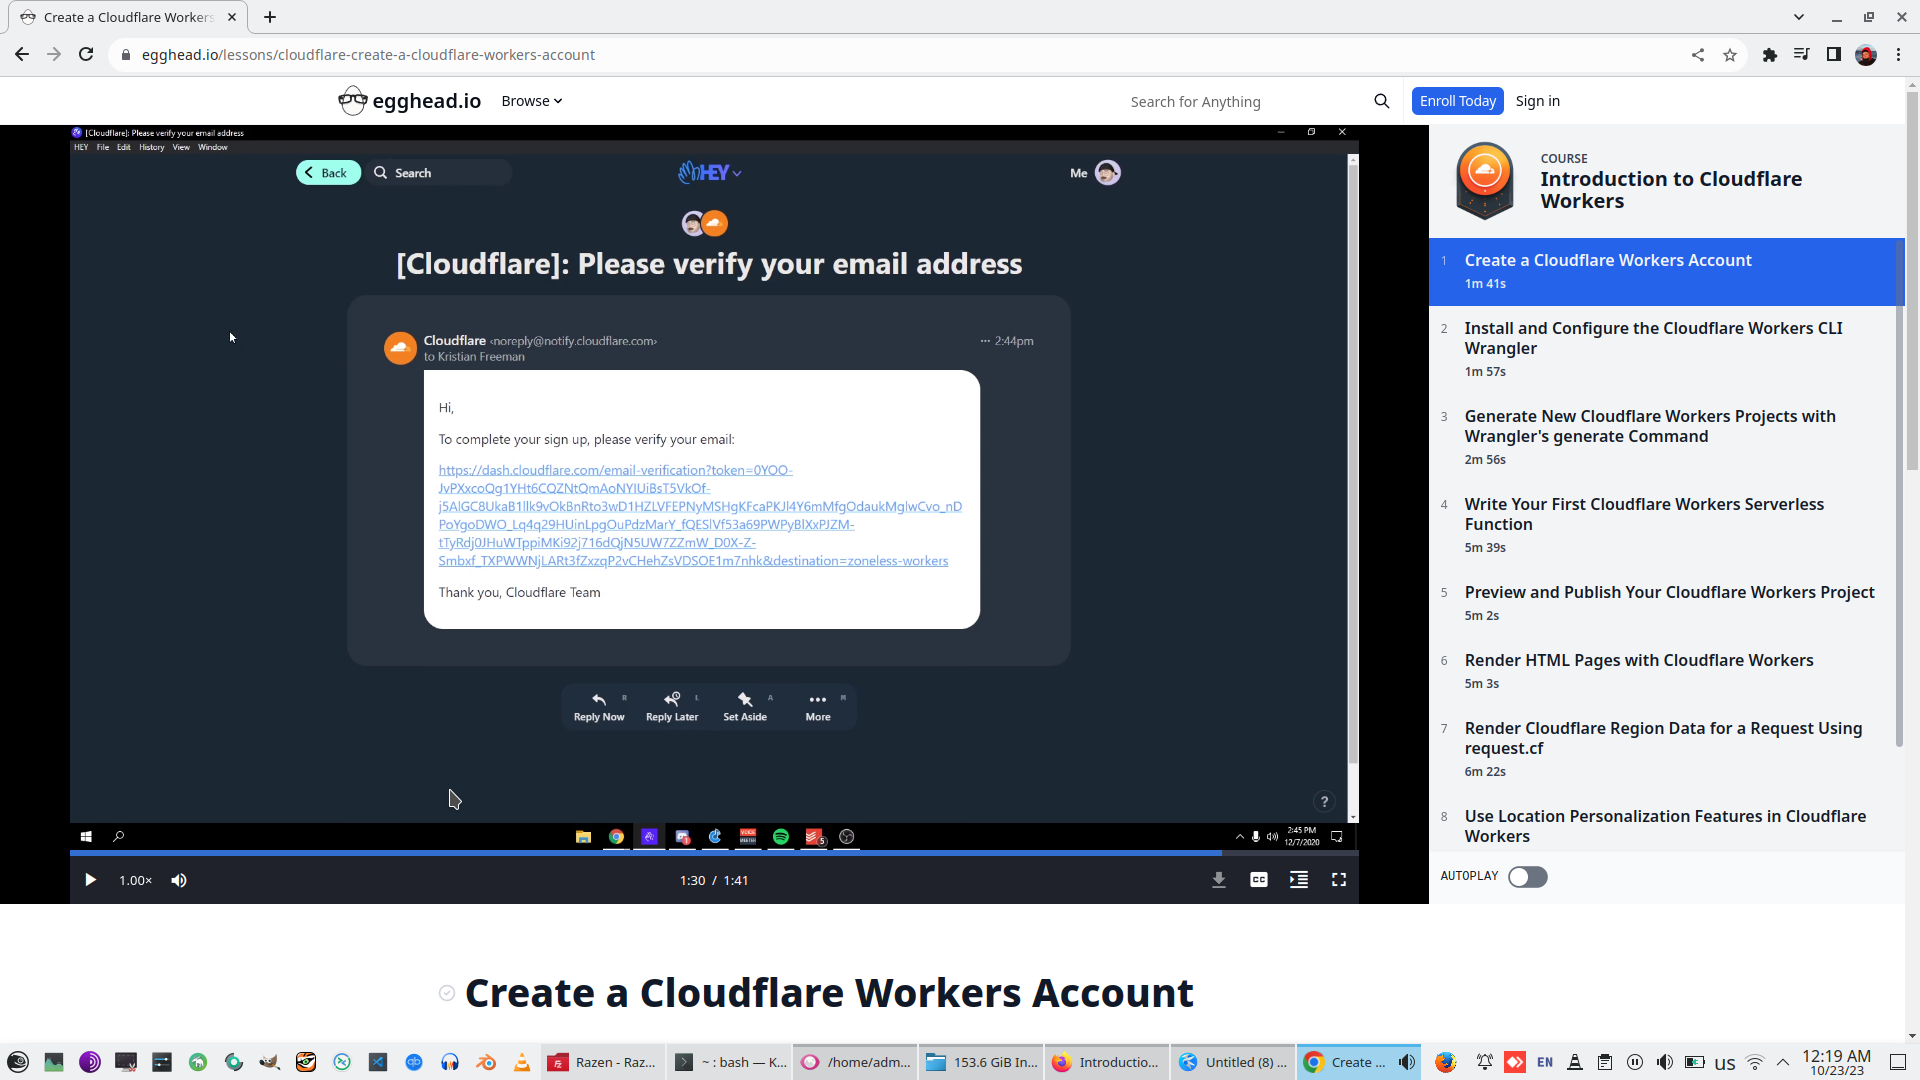Change playback speed from 1.00x
The image size is (1920, 1080).
(134, 880)
